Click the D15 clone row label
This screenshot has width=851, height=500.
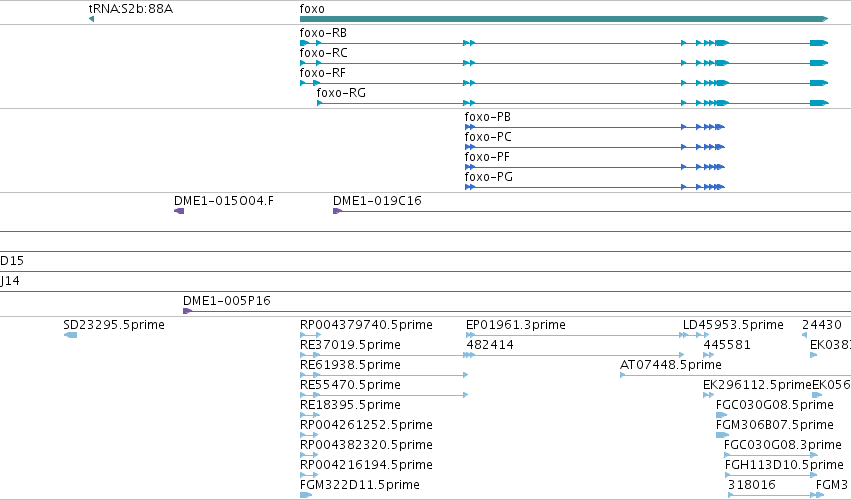[x=12, y=261]
